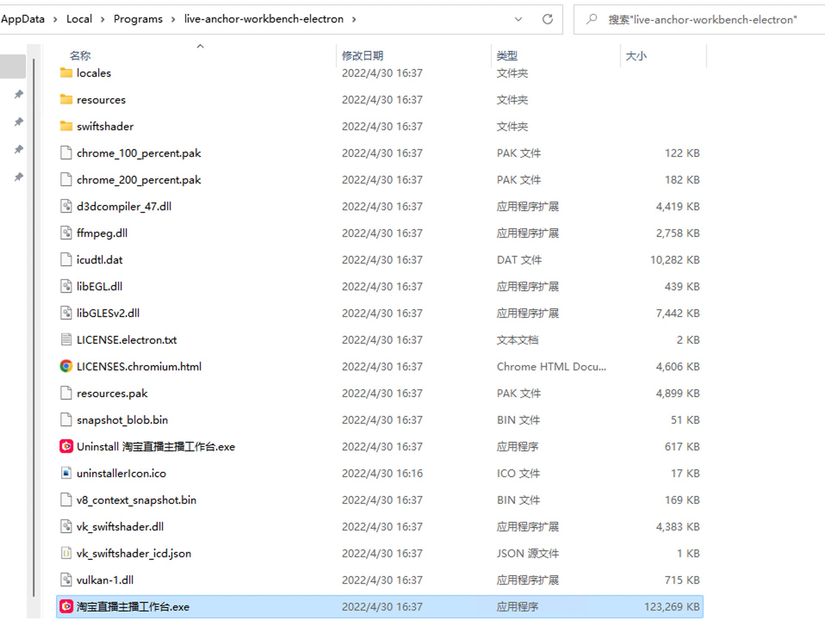Click the 文本文档 type cell

pos(518,340)
